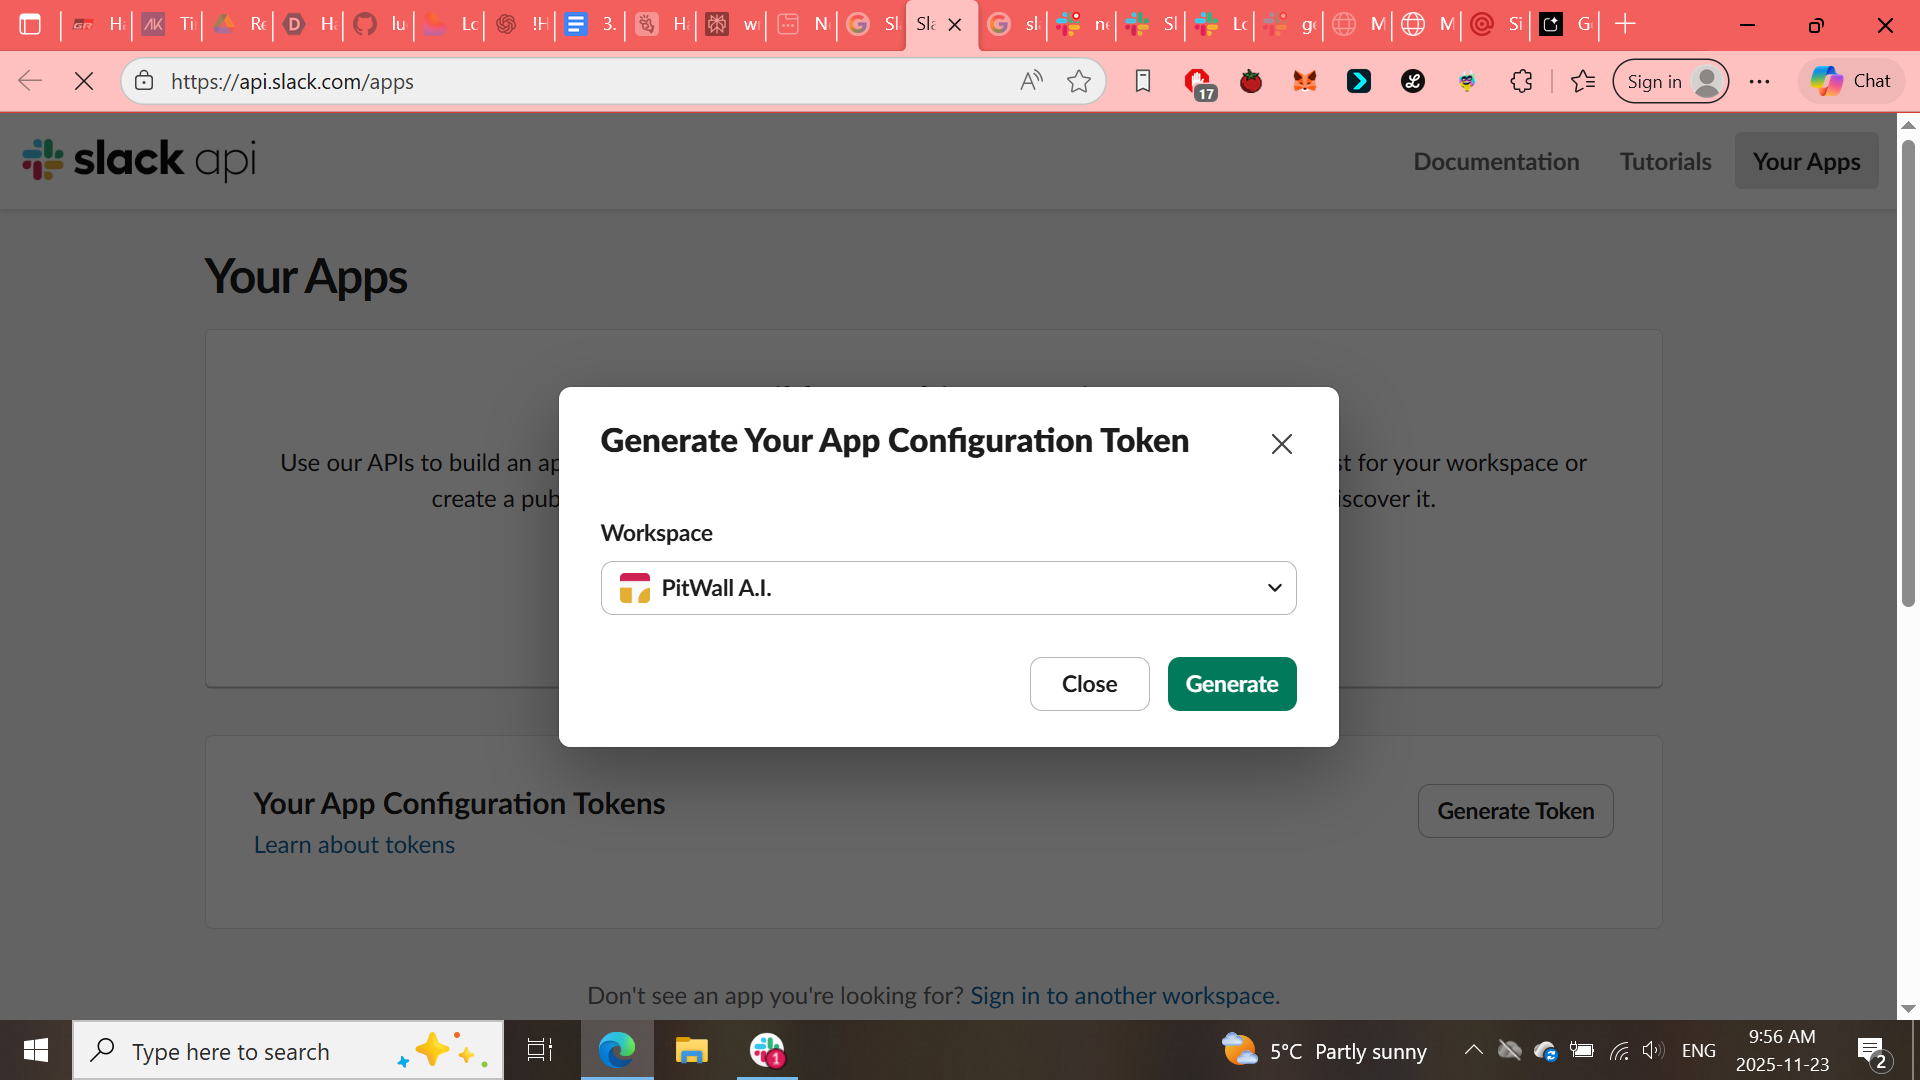Image resolution: width=1920 pixels, height=1080 pixels.
Task: Open Slack app from Windows taskbar
Action: pyautogui.click(x=767, y=1050)
